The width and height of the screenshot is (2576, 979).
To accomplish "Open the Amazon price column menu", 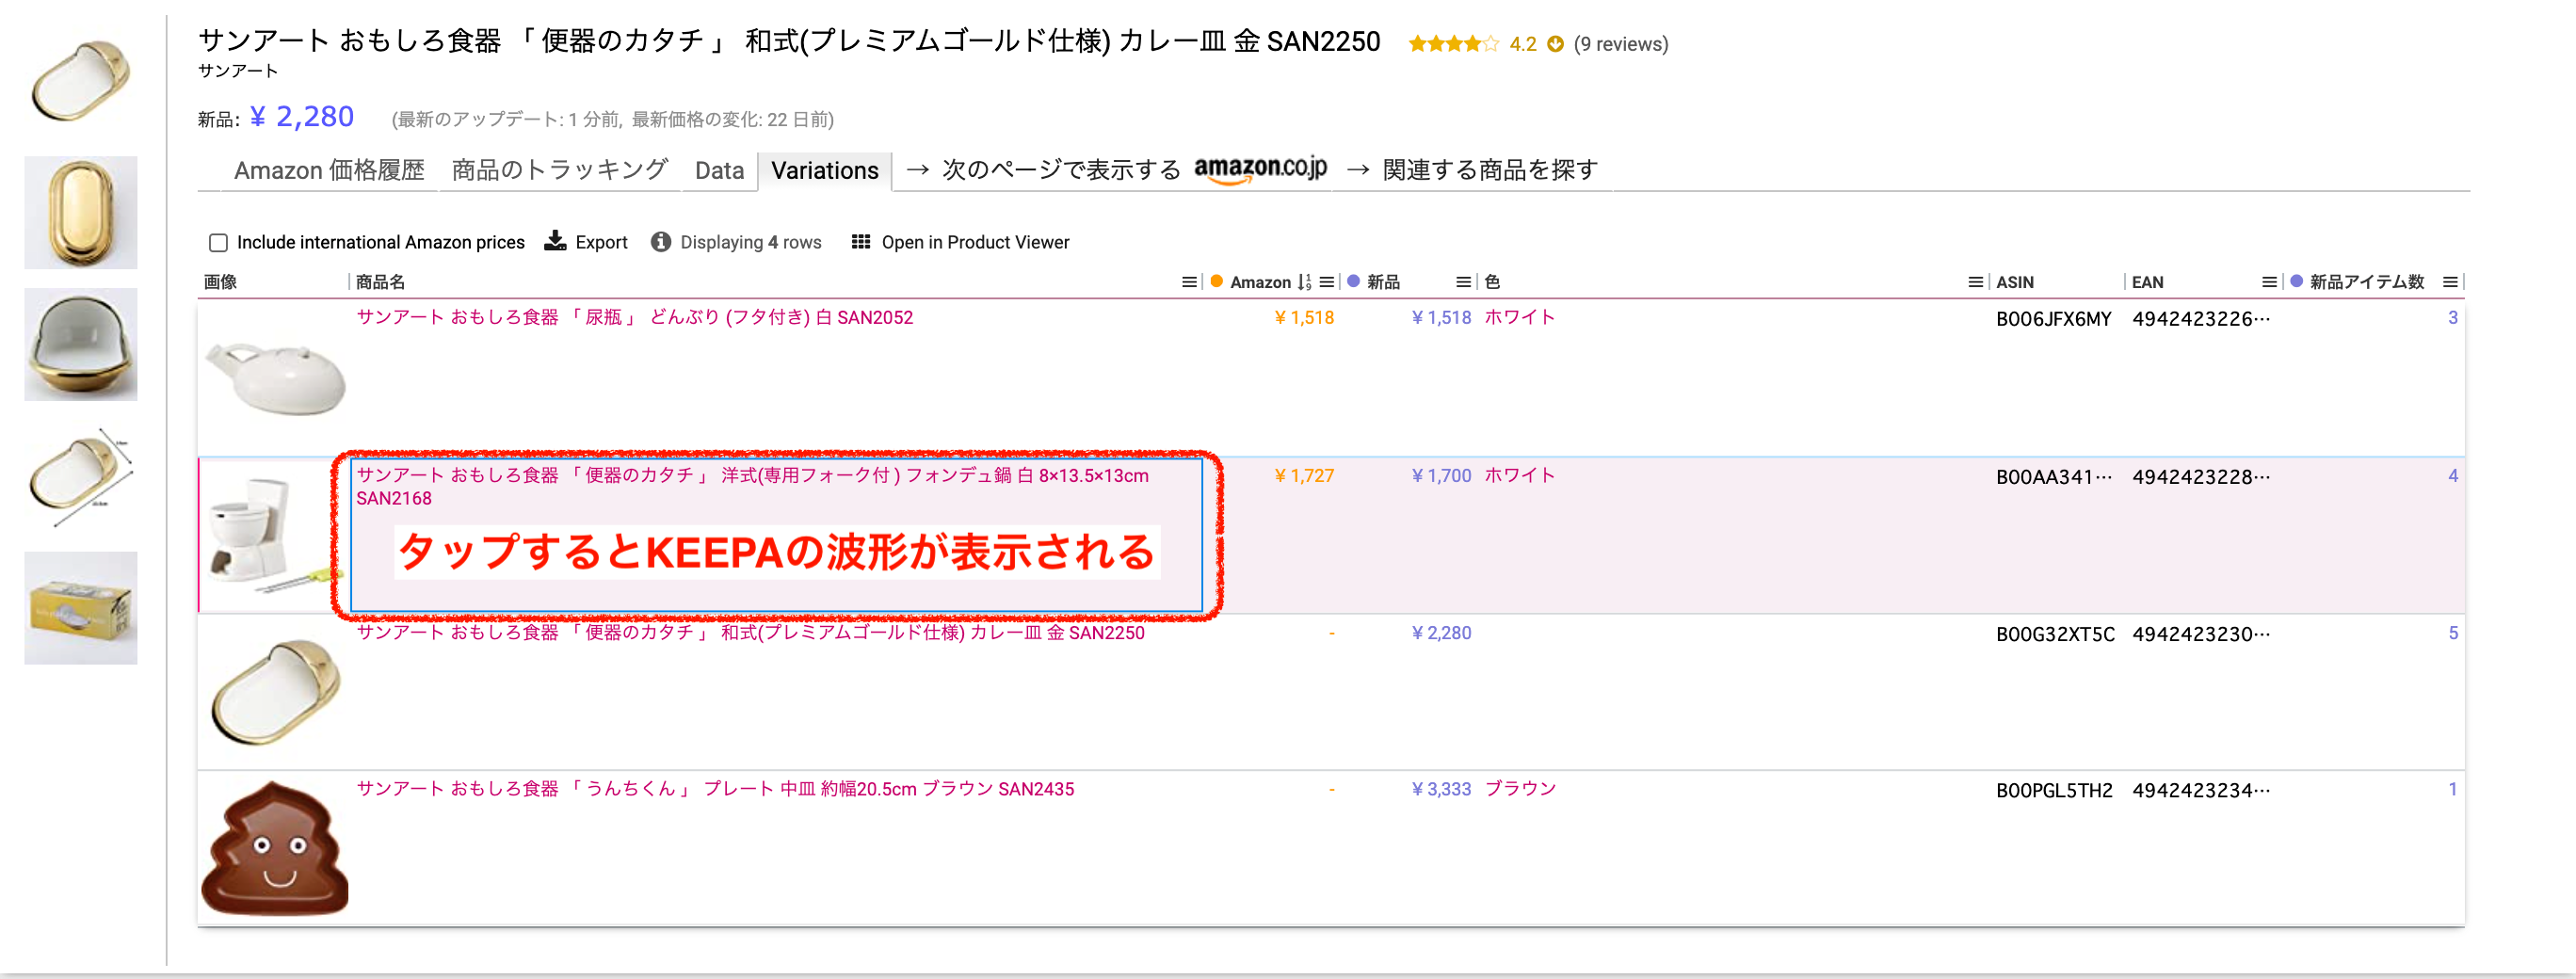I will click(x=1327, y=282).
